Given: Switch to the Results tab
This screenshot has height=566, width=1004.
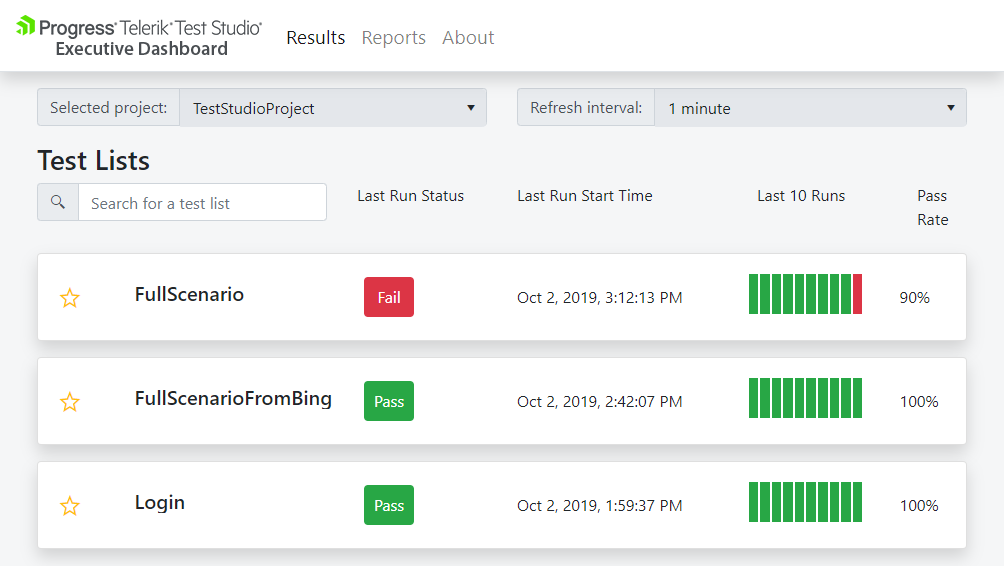Looking at the screenshot, I should [x=316, y=38].
